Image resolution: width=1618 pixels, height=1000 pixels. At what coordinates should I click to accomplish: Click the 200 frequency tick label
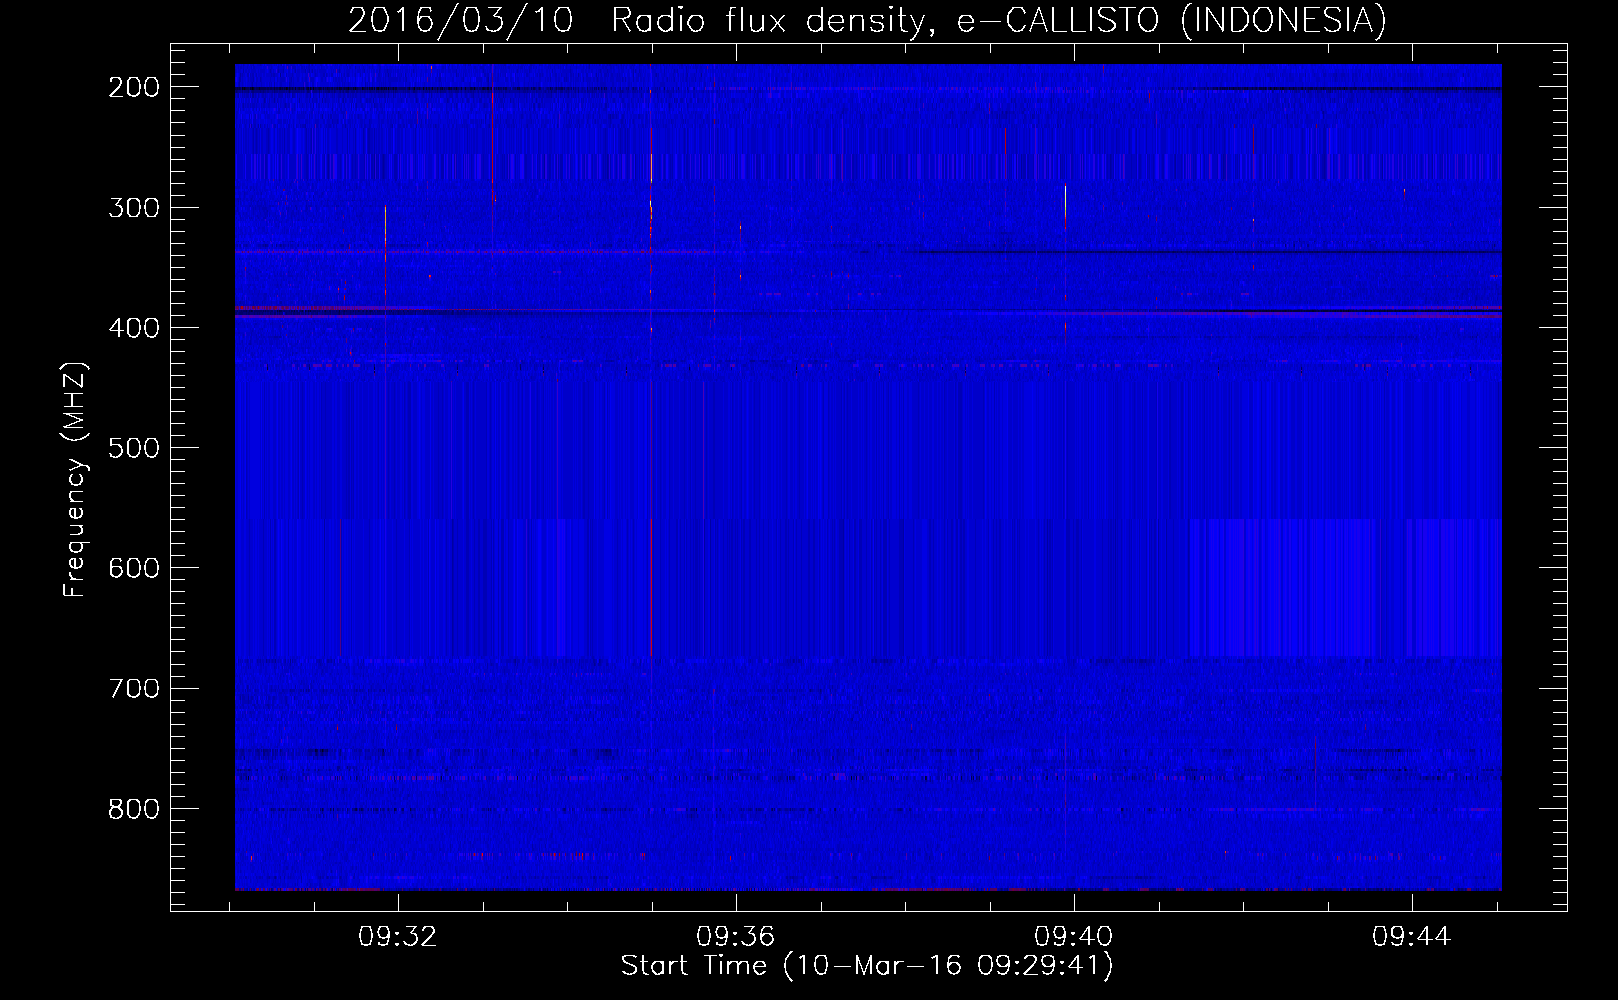point(134,87)
